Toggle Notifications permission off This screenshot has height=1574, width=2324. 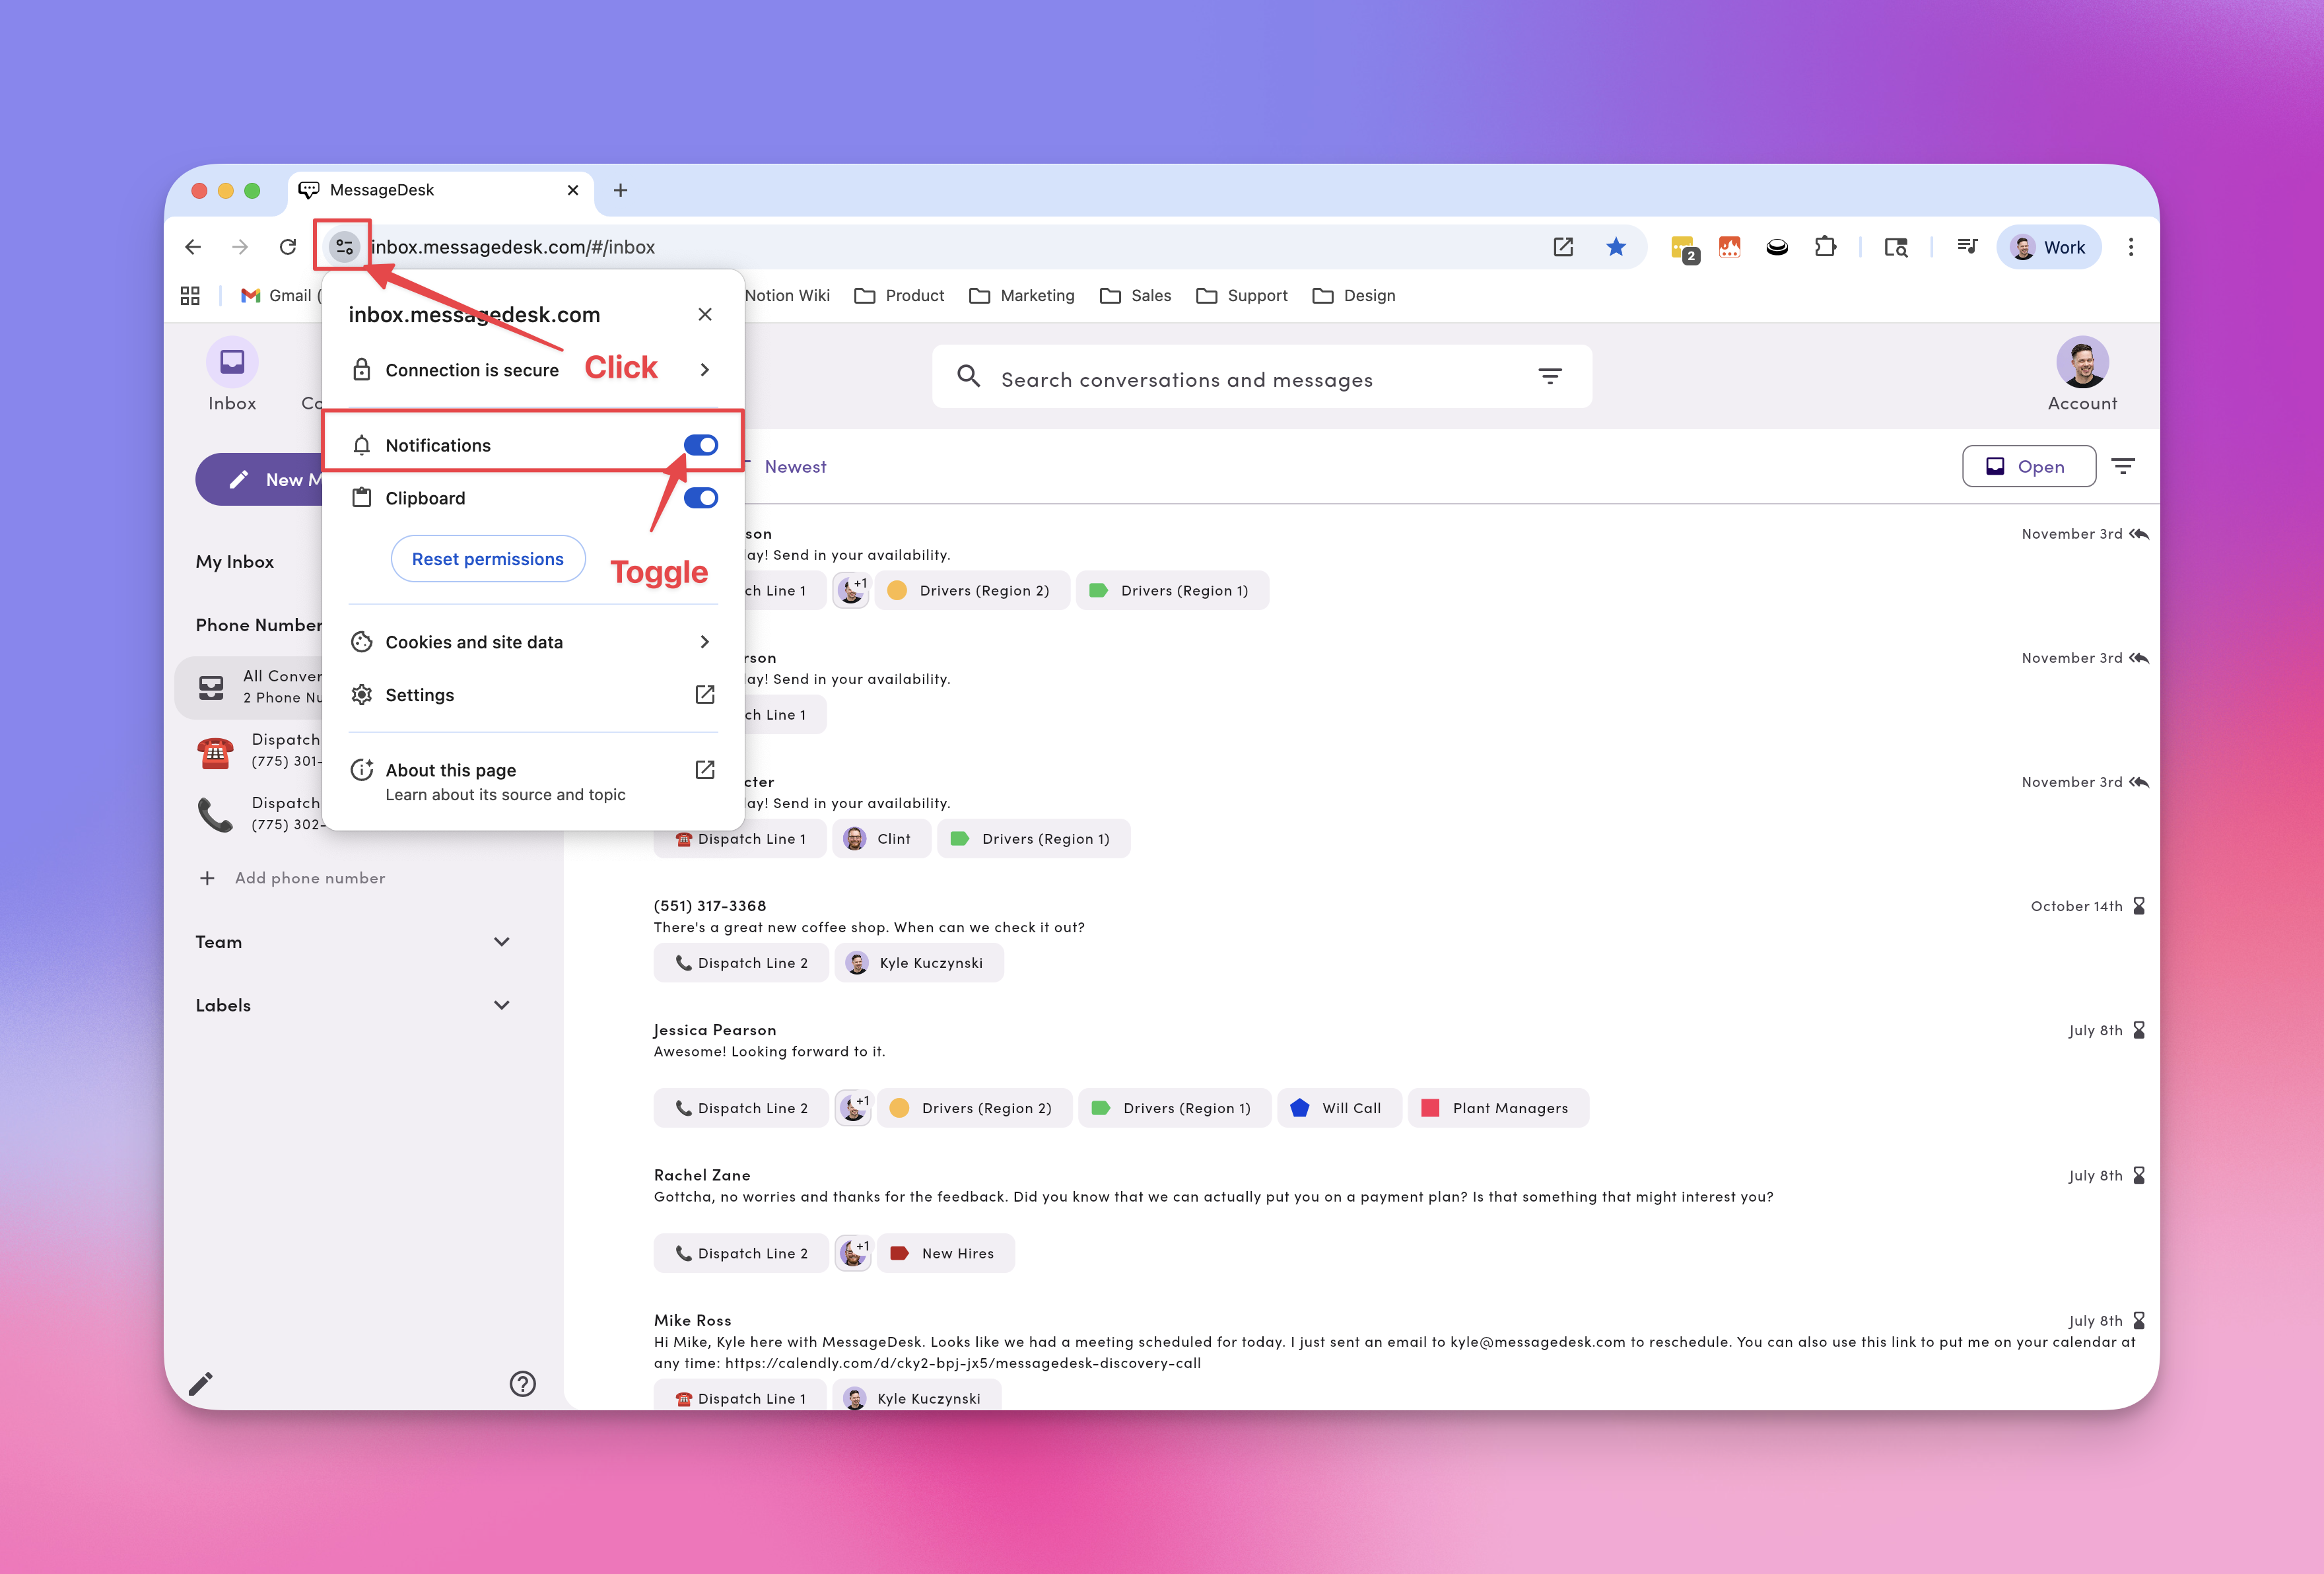pos(700,444)
